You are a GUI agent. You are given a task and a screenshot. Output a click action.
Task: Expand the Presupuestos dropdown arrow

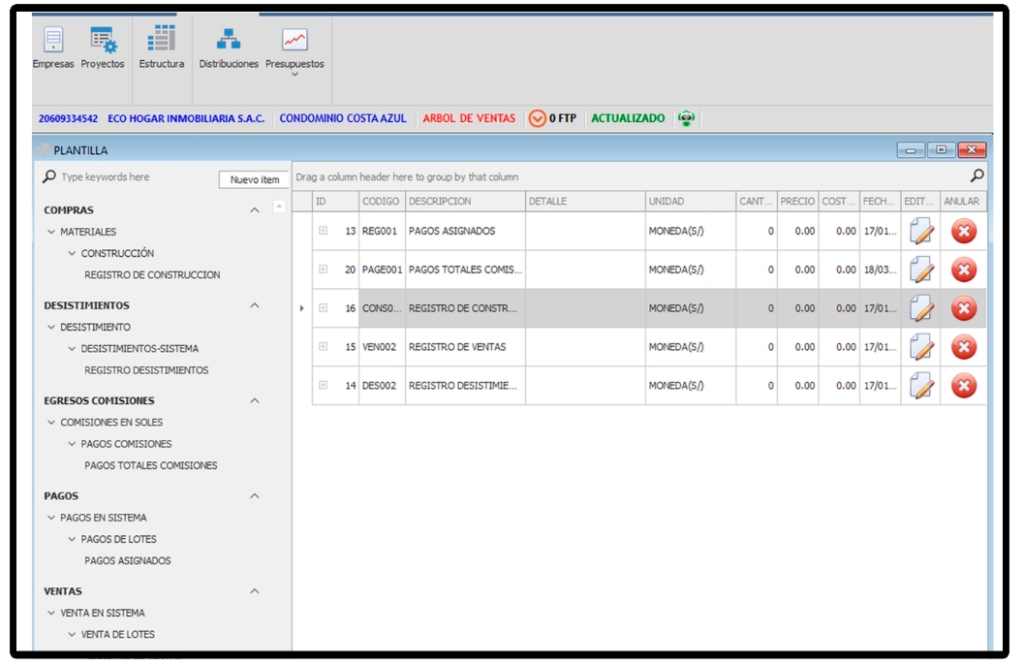point(295,74)
